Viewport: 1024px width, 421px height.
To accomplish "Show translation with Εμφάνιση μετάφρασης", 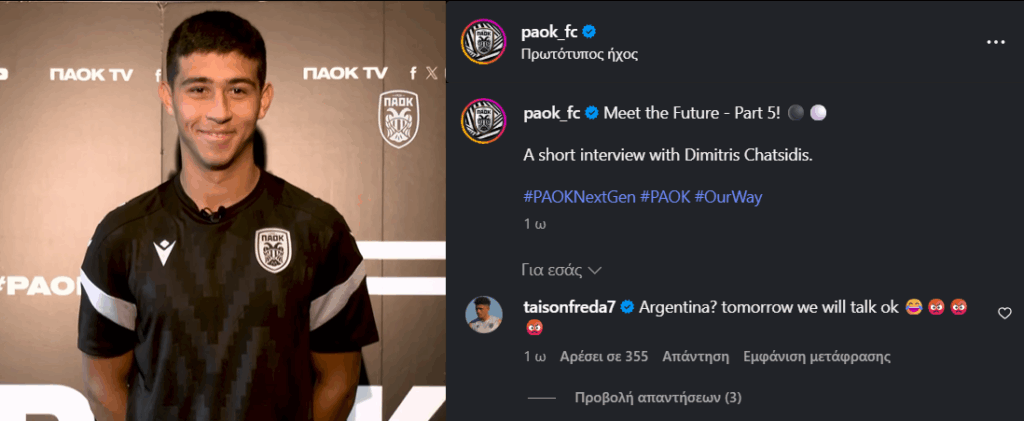I will point(817,357).
